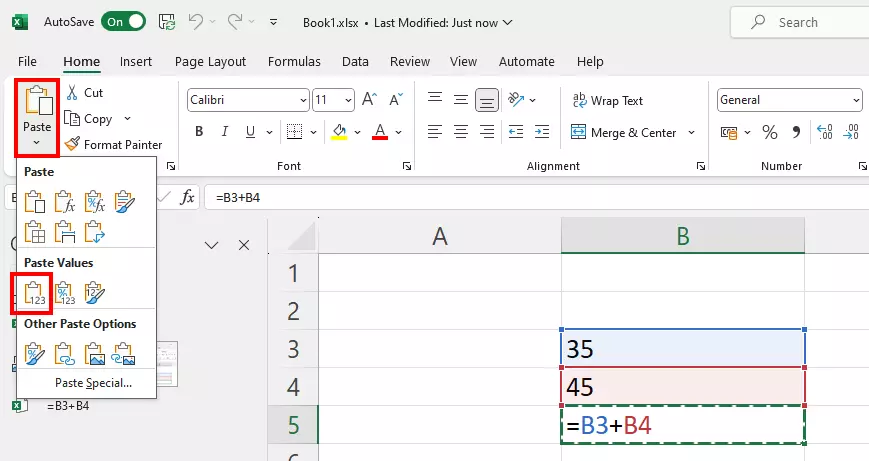Open the font size dropdown
Image resolution: width=869 pixels, height=461 pixels.
click(348, 100)
